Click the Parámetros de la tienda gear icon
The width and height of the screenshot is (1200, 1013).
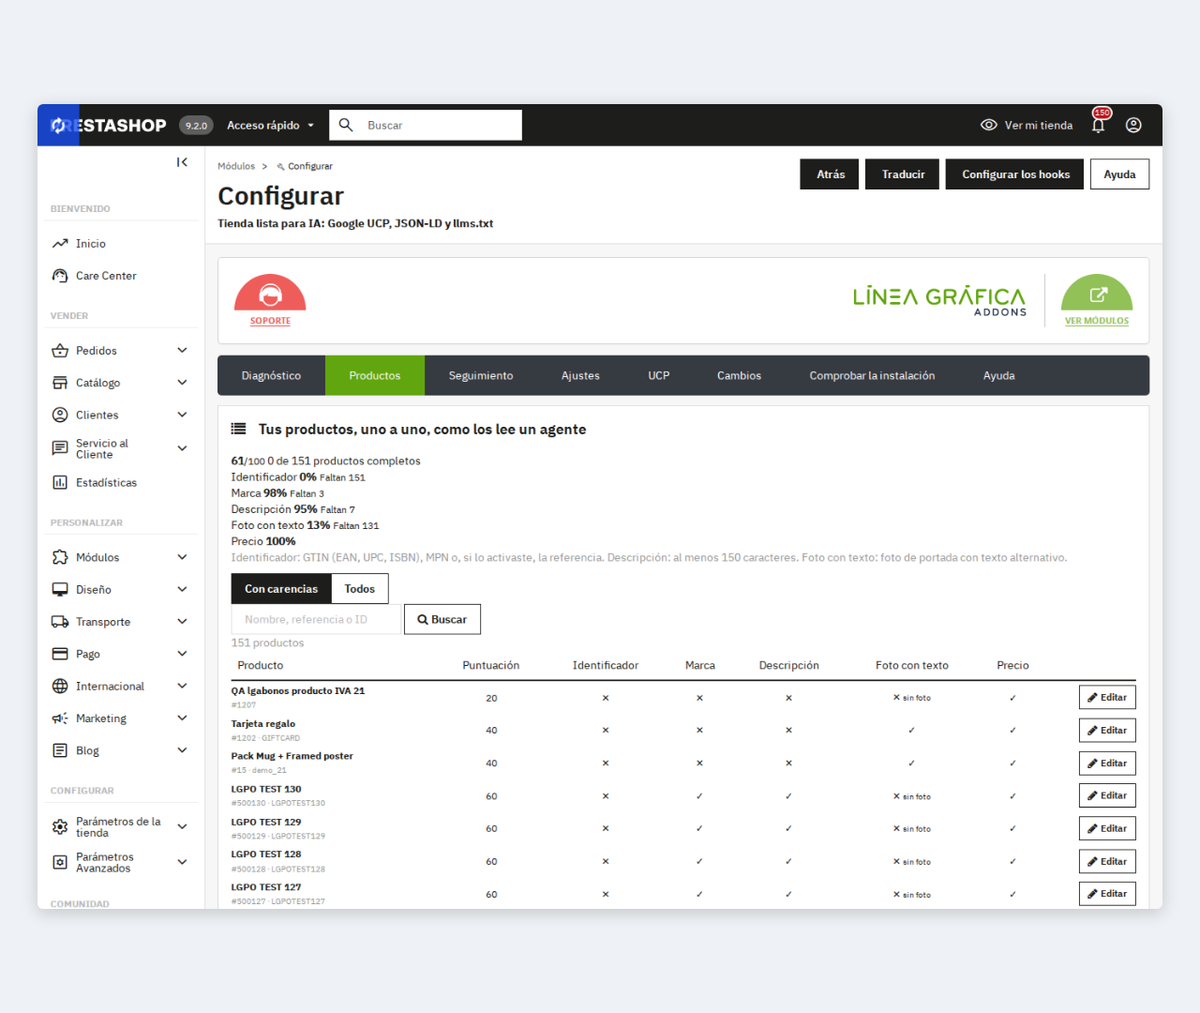[60, 827]
